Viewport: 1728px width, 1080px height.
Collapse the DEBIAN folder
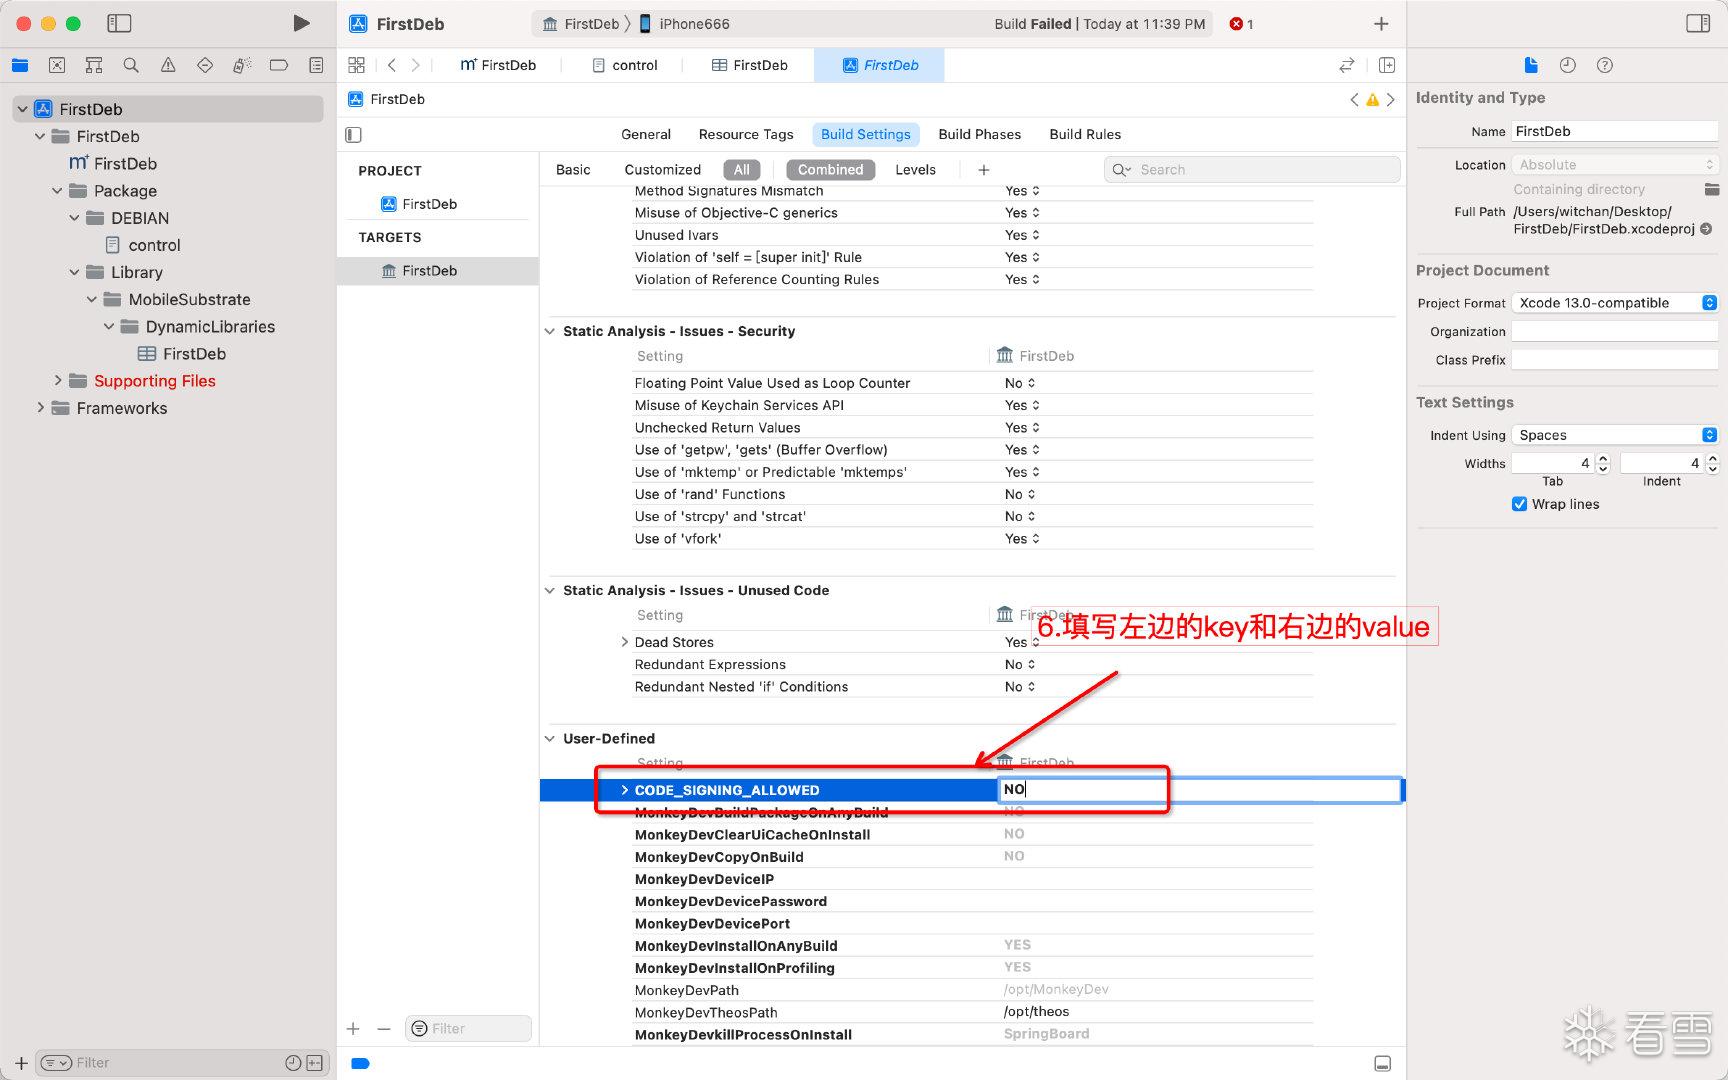(74, 218)
